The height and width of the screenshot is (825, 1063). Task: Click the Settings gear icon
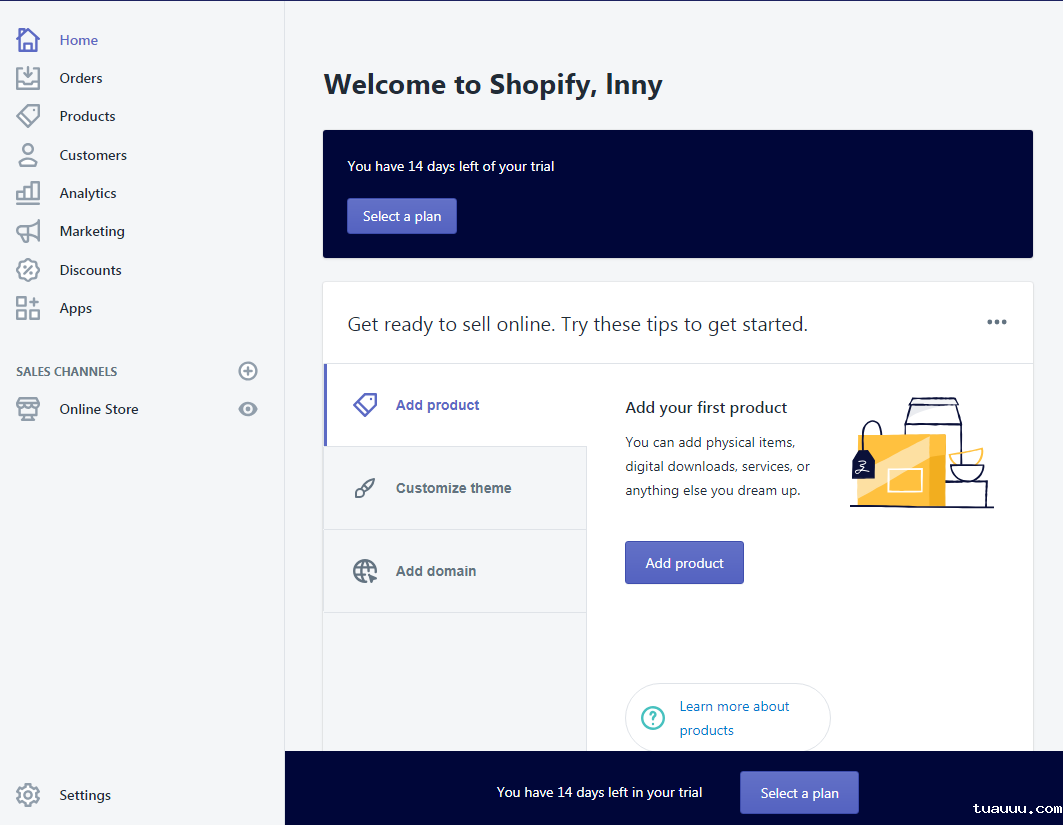tap(28, 795)
